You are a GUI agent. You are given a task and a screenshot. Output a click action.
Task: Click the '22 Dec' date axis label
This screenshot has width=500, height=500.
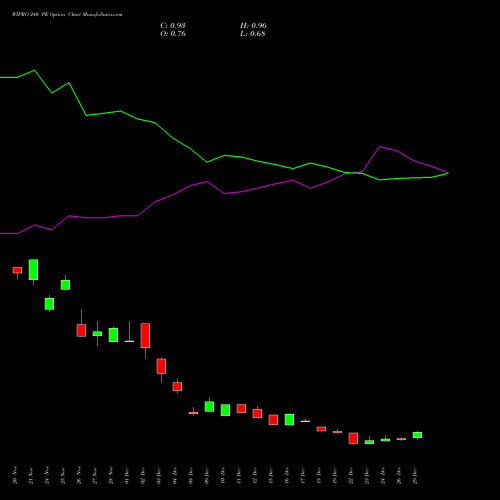click(351, 475)
